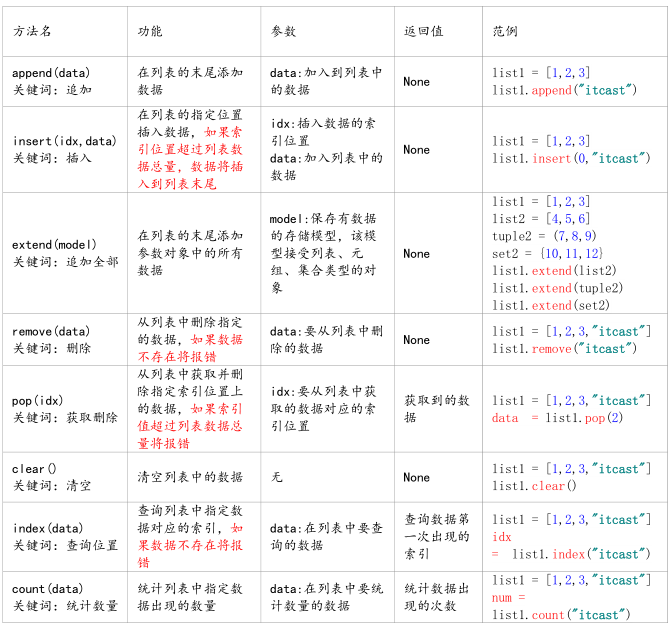Click example code 'list1.clear()'

coord(534,486)
